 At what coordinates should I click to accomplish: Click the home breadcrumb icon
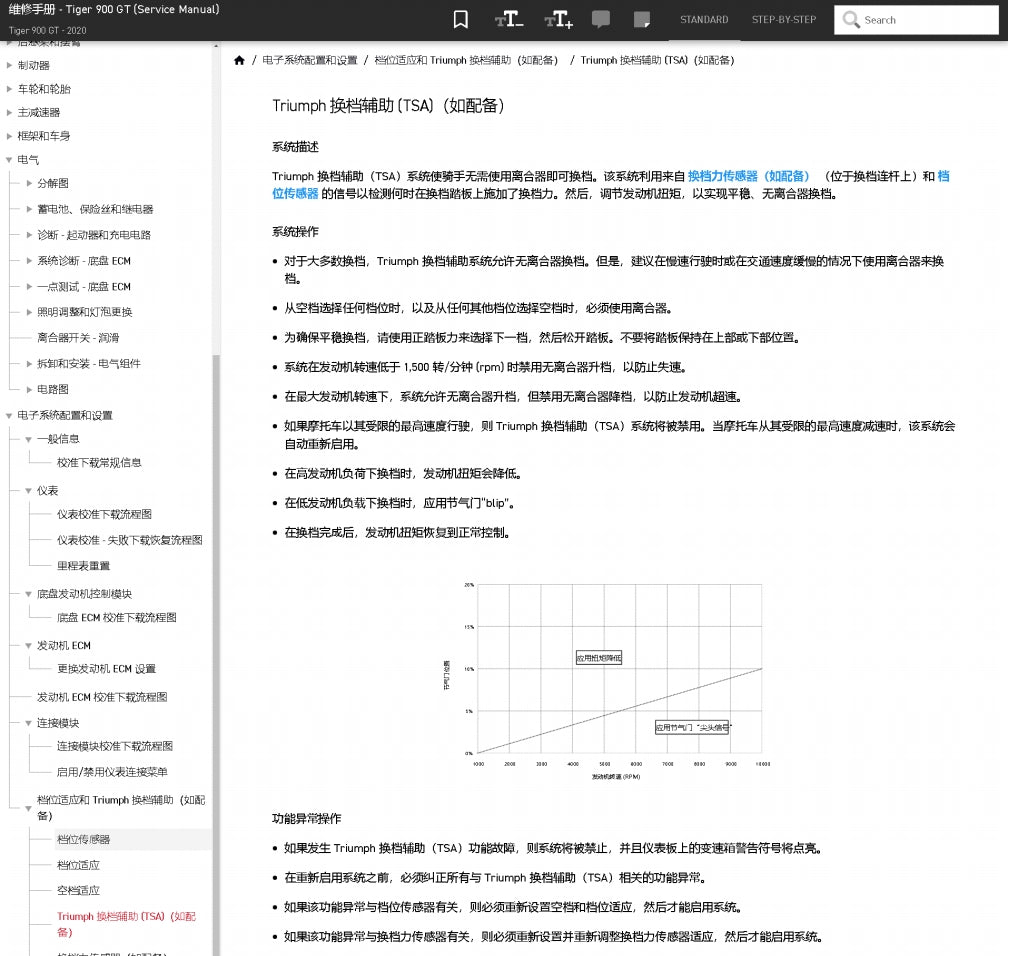click(x=240, y=60)
